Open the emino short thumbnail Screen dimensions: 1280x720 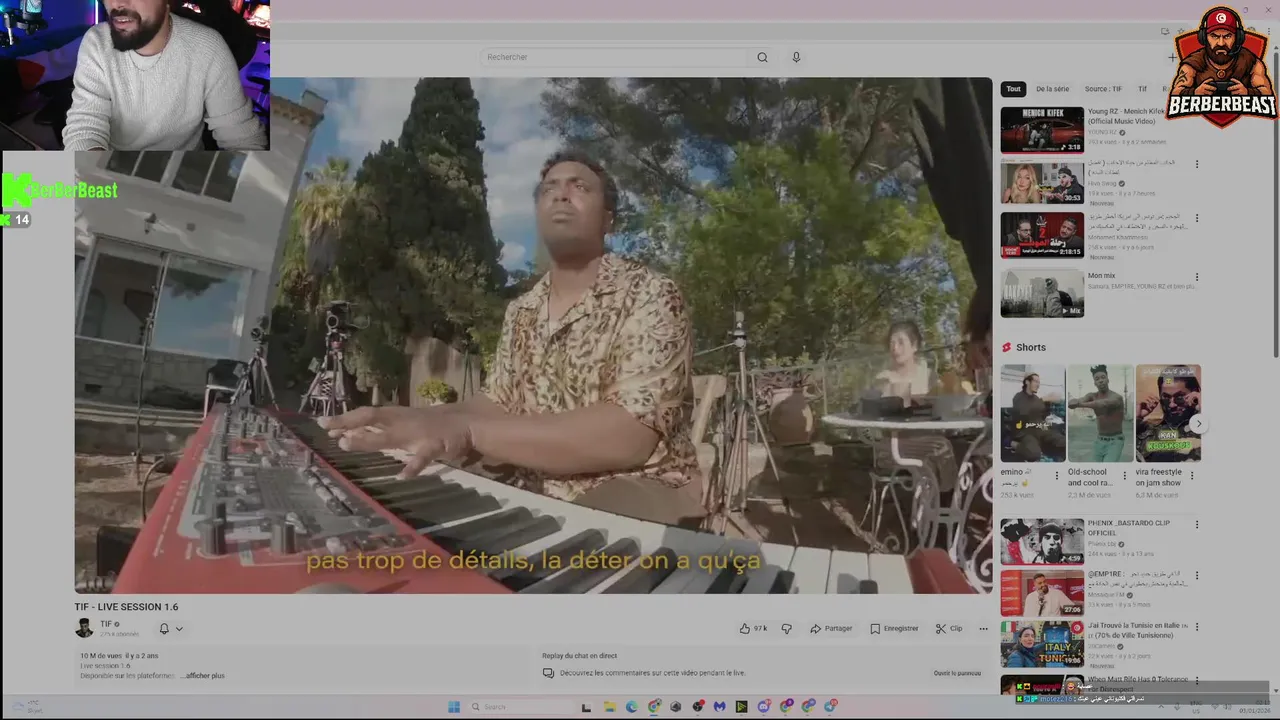tap(1032, 413)
